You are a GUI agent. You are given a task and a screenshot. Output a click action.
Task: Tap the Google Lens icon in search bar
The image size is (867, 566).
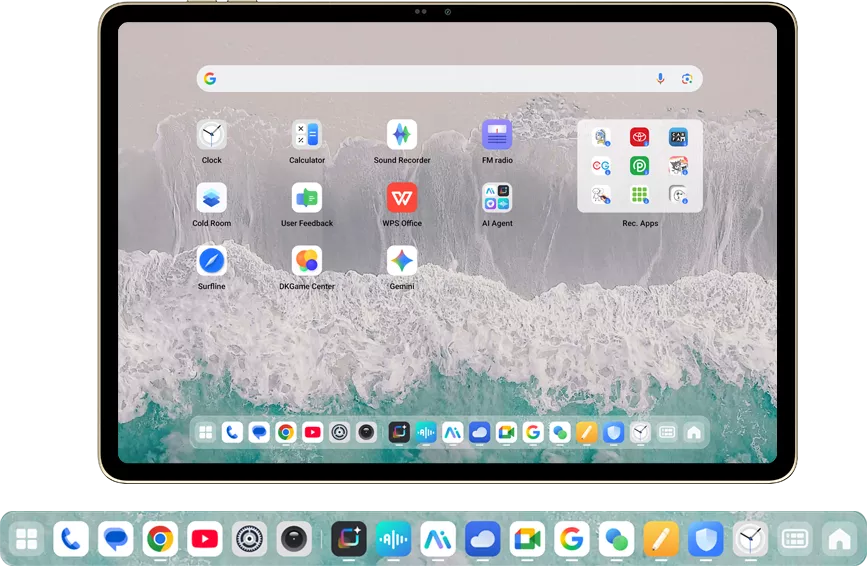(687, 79)
